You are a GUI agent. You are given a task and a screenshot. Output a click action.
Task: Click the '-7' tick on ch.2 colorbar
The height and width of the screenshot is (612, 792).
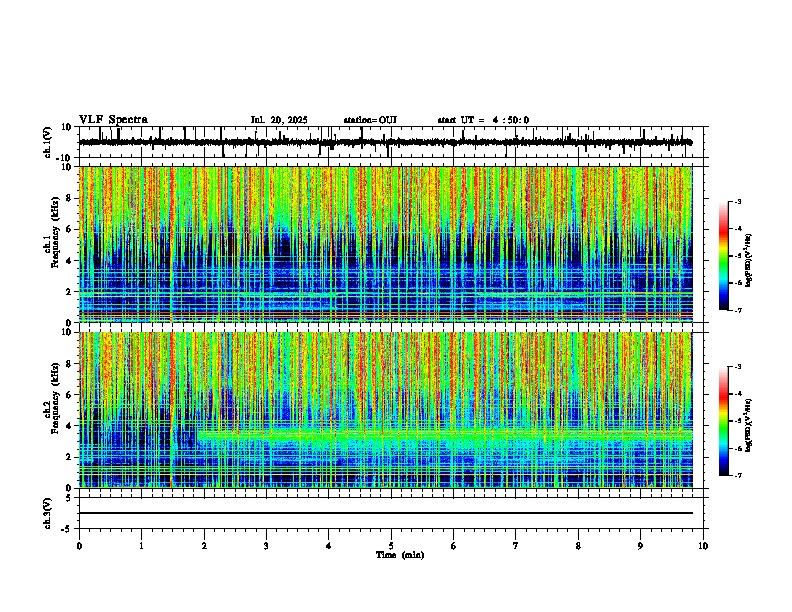click(x=737, y=475)
